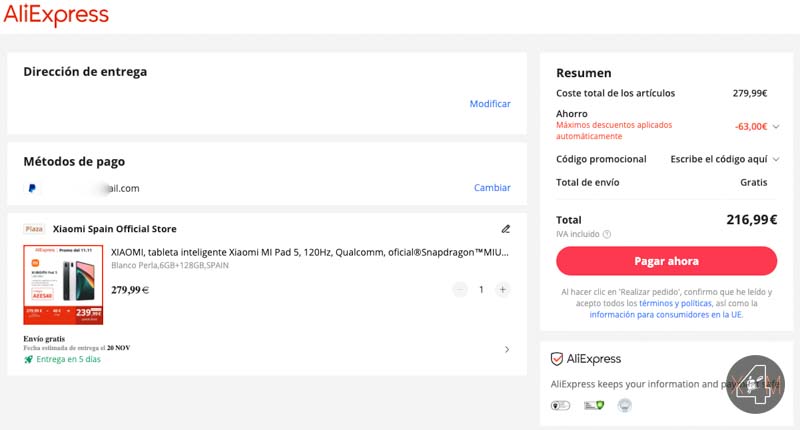Click the Máximos descuentos aplicados automáticamente note
The height and width of the screenshot is (430, 800).
click(x=614, y=131)
